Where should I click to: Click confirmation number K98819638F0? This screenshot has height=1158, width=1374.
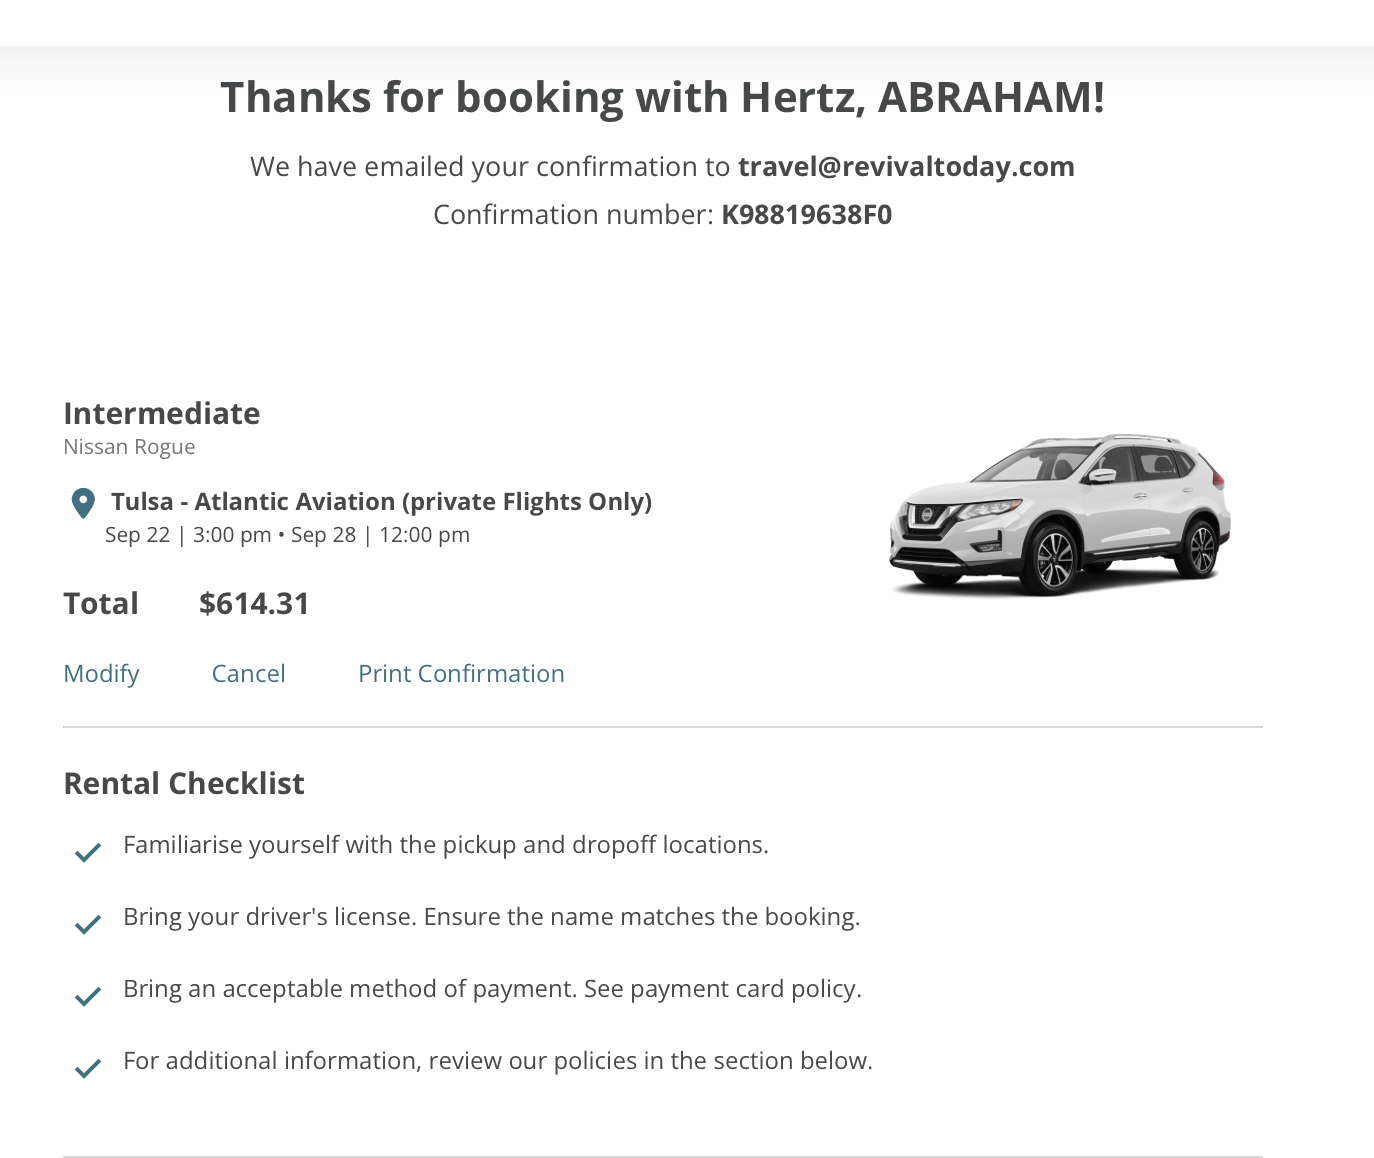click(x=806, y=215)
